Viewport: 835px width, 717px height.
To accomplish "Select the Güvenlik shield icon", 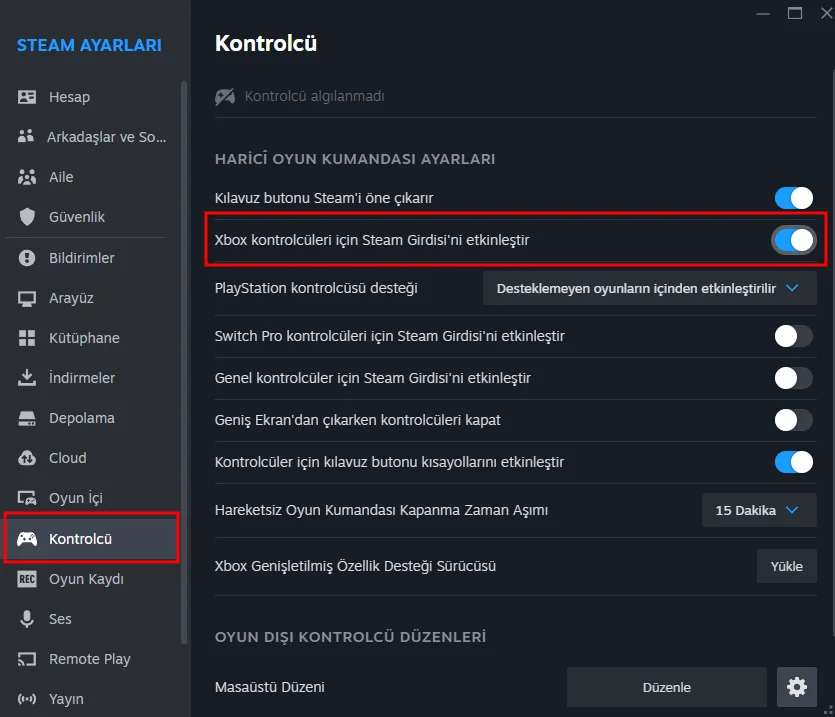I will coord(27,217).
